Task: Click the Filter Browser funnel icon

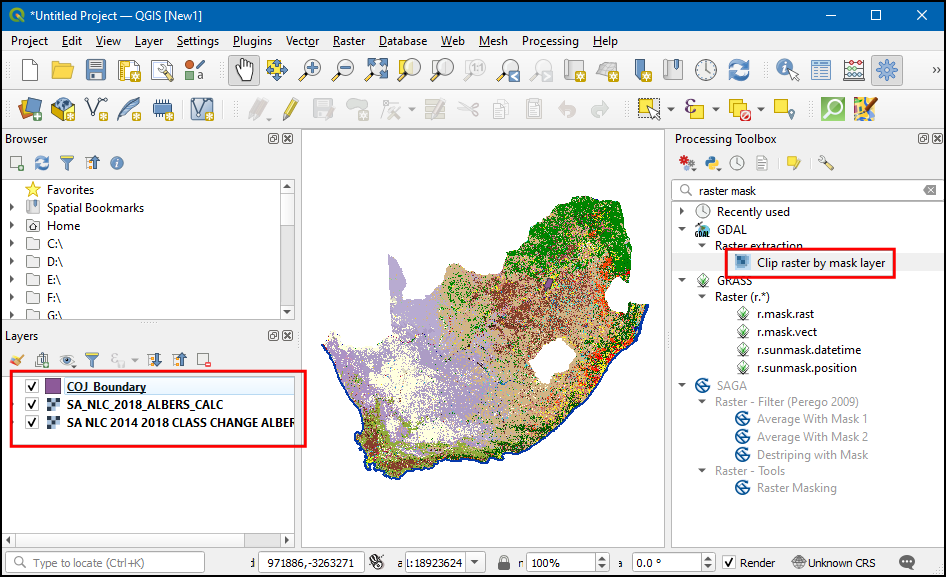Action: [67, 163]
